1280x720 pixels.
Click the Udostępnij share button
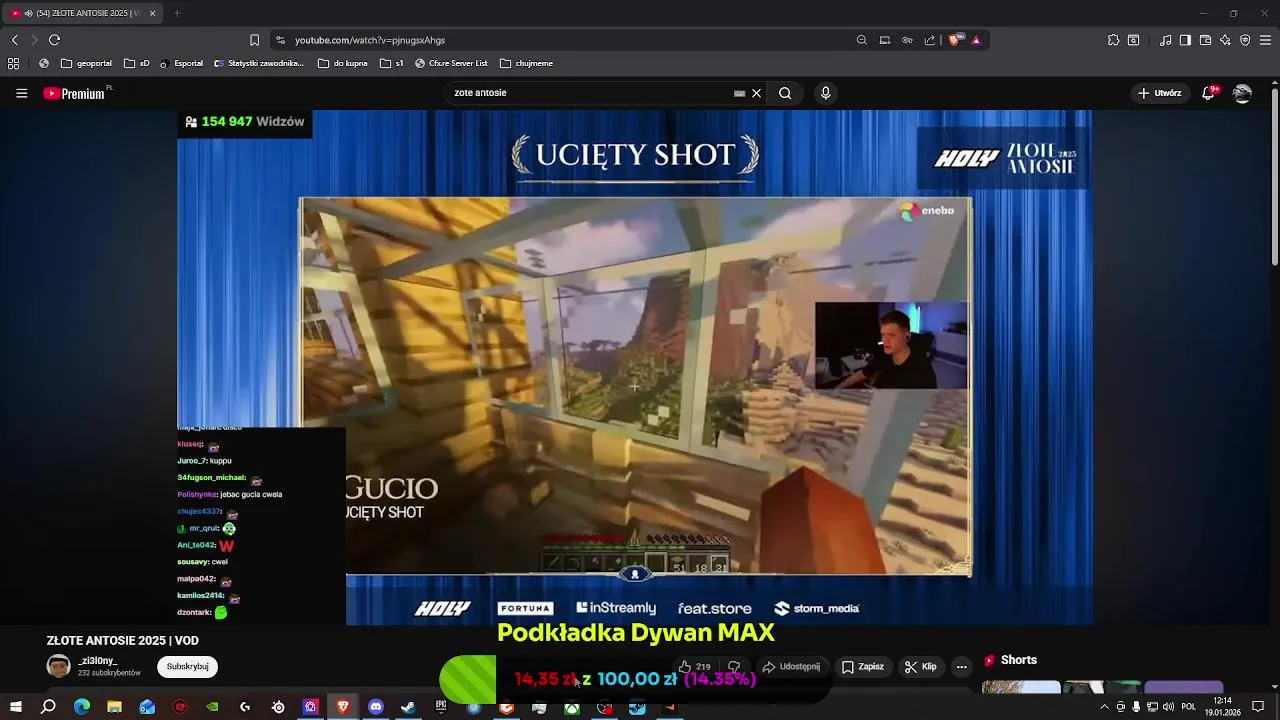[791, 667]
